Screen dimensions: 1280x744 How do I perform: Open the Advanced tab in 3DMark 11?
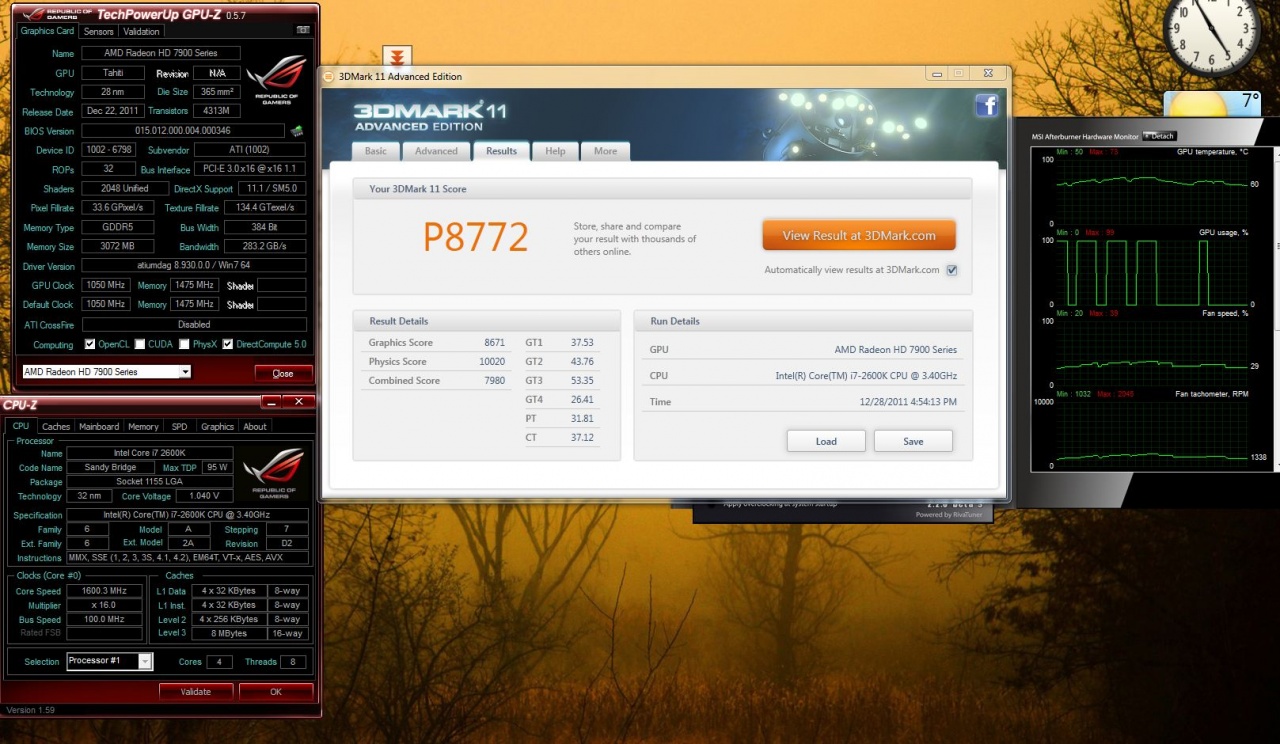pos(436,151)
